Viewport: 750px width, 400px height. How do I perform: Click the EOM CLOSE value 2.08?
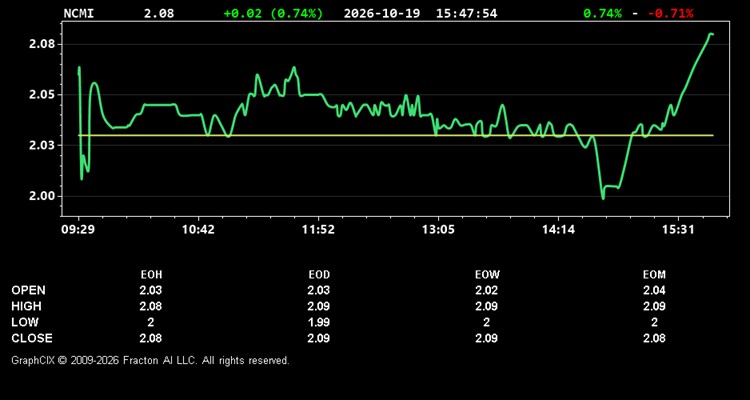(x=654, y=338)
